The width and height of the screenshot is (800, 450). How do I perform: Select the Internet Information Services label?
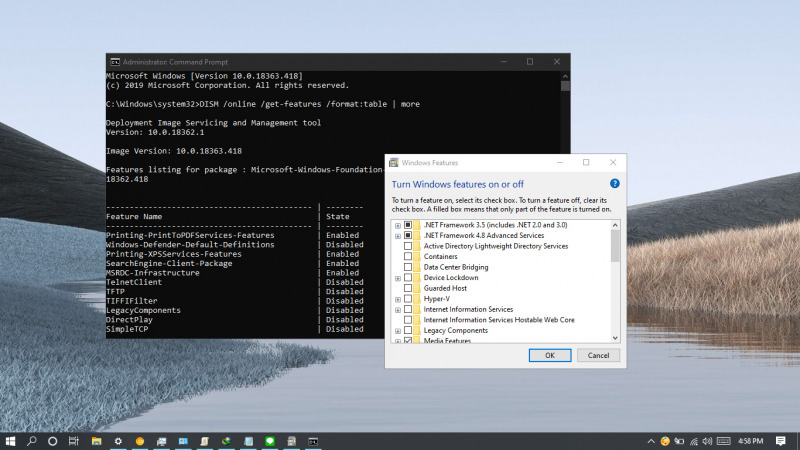[468, 309]
